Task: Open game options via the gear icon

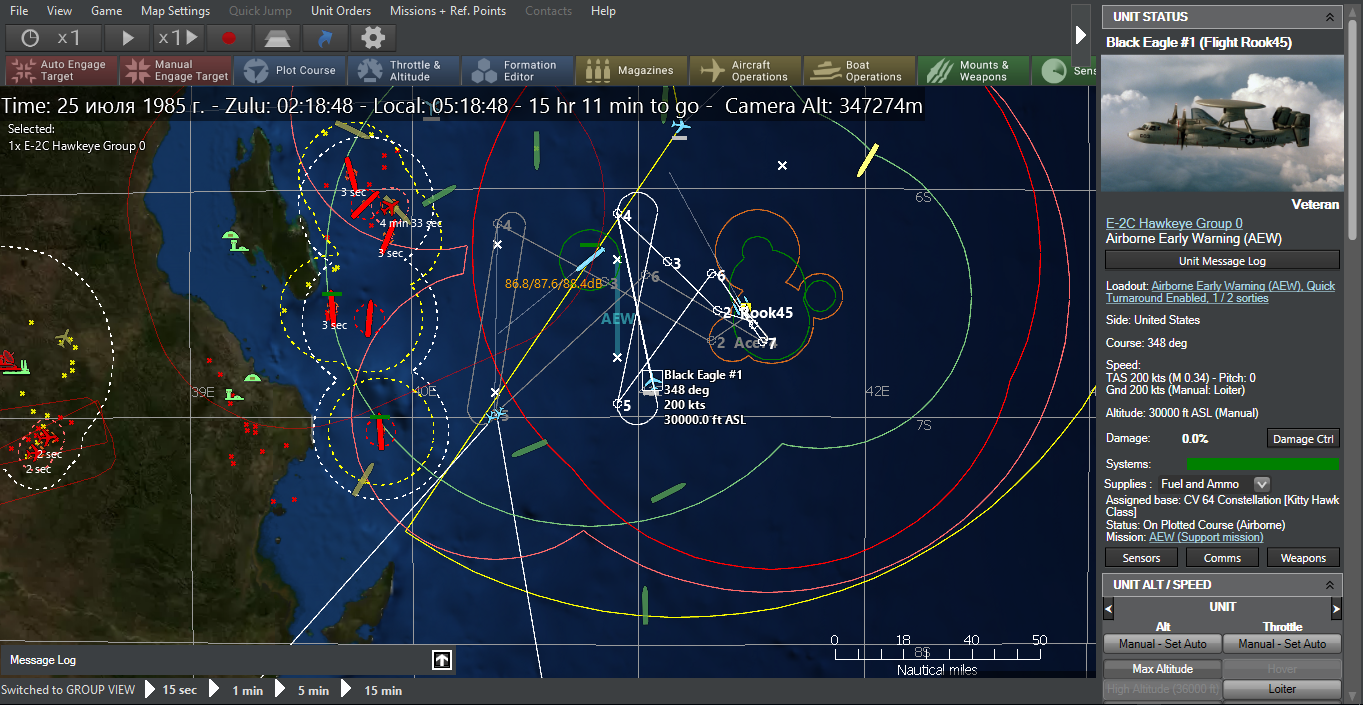Action: tap(373, 38)
